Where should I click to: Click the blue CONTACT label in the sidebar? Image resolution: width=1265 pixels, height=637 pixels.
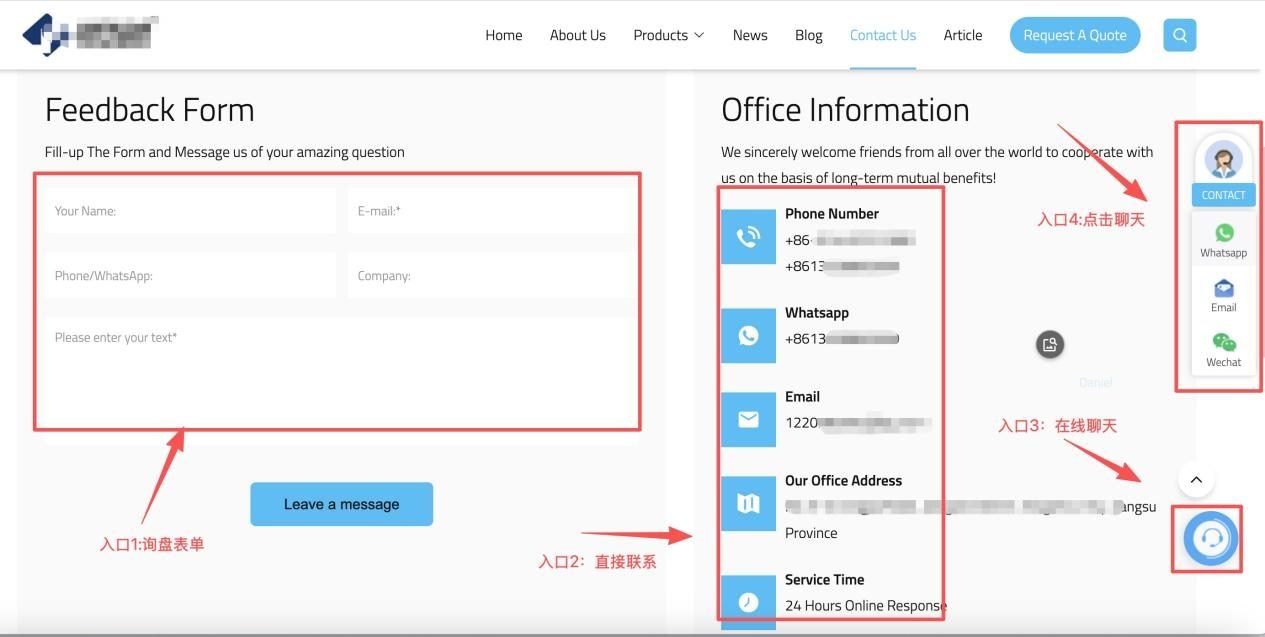click(x=1224, y=195)
